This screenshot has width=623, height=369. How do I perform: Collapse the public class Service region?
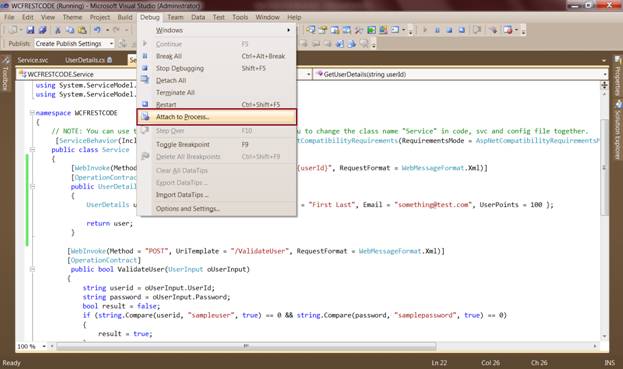(32, 150)
